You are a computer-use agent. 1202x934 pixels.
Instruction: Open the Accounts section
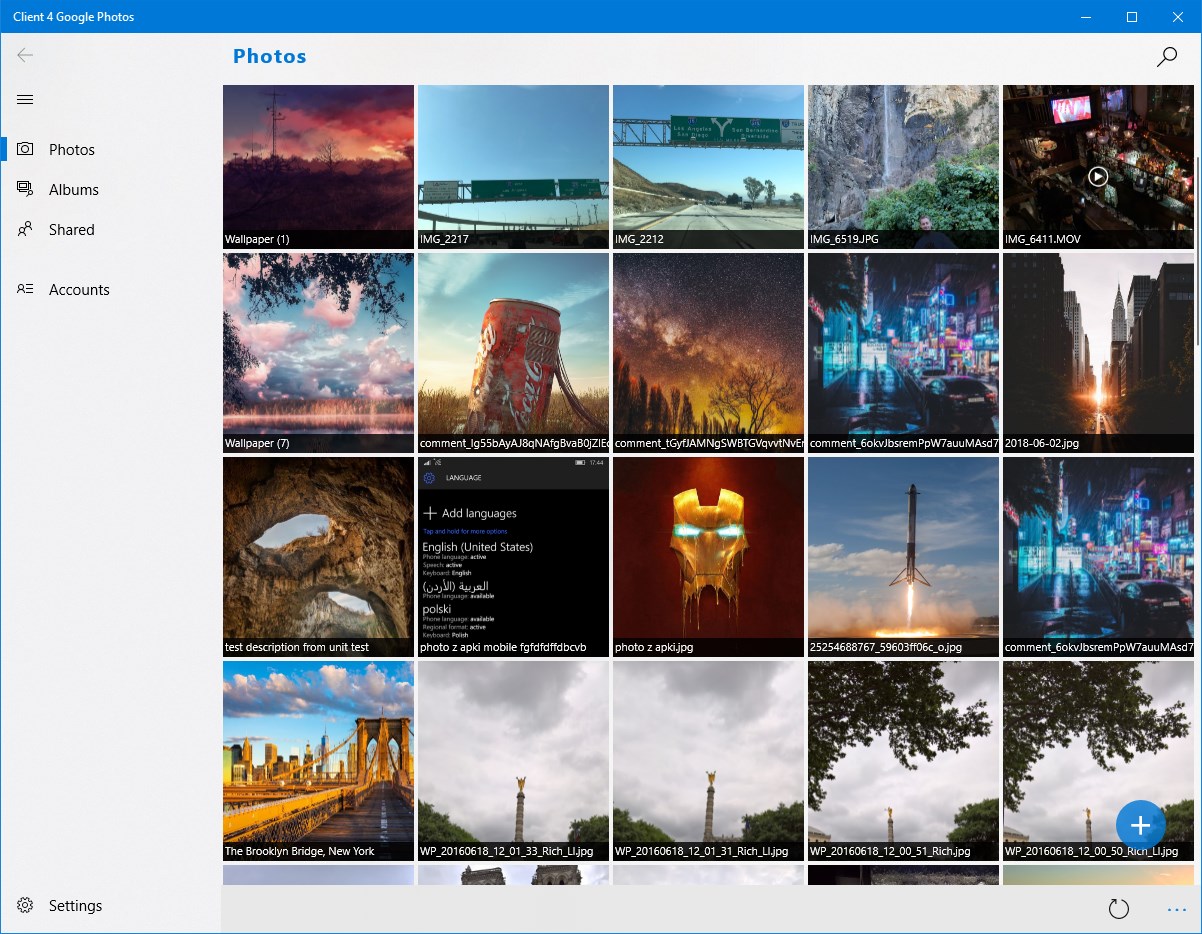110,289
